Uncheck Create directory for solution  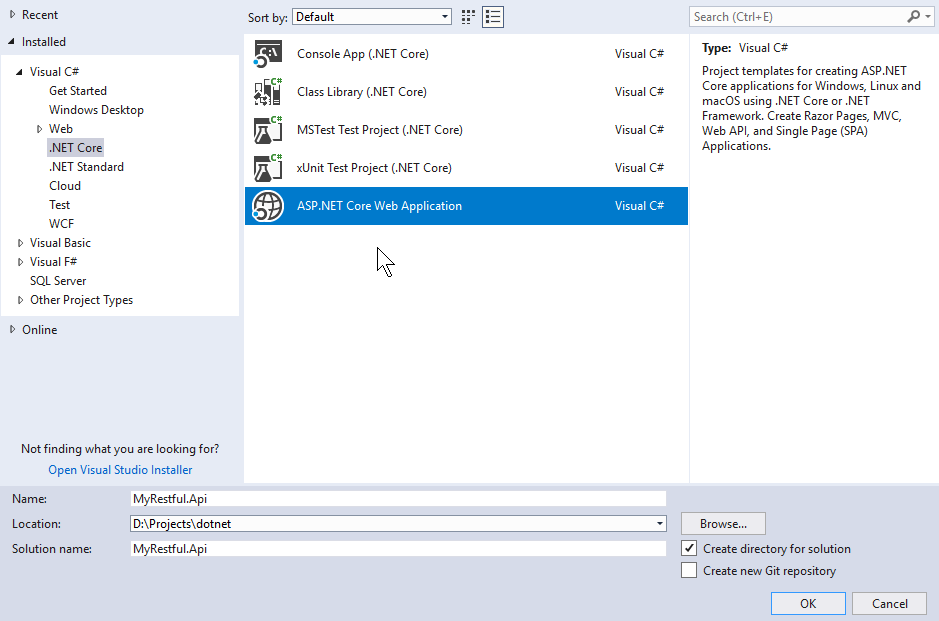point(689,549)
